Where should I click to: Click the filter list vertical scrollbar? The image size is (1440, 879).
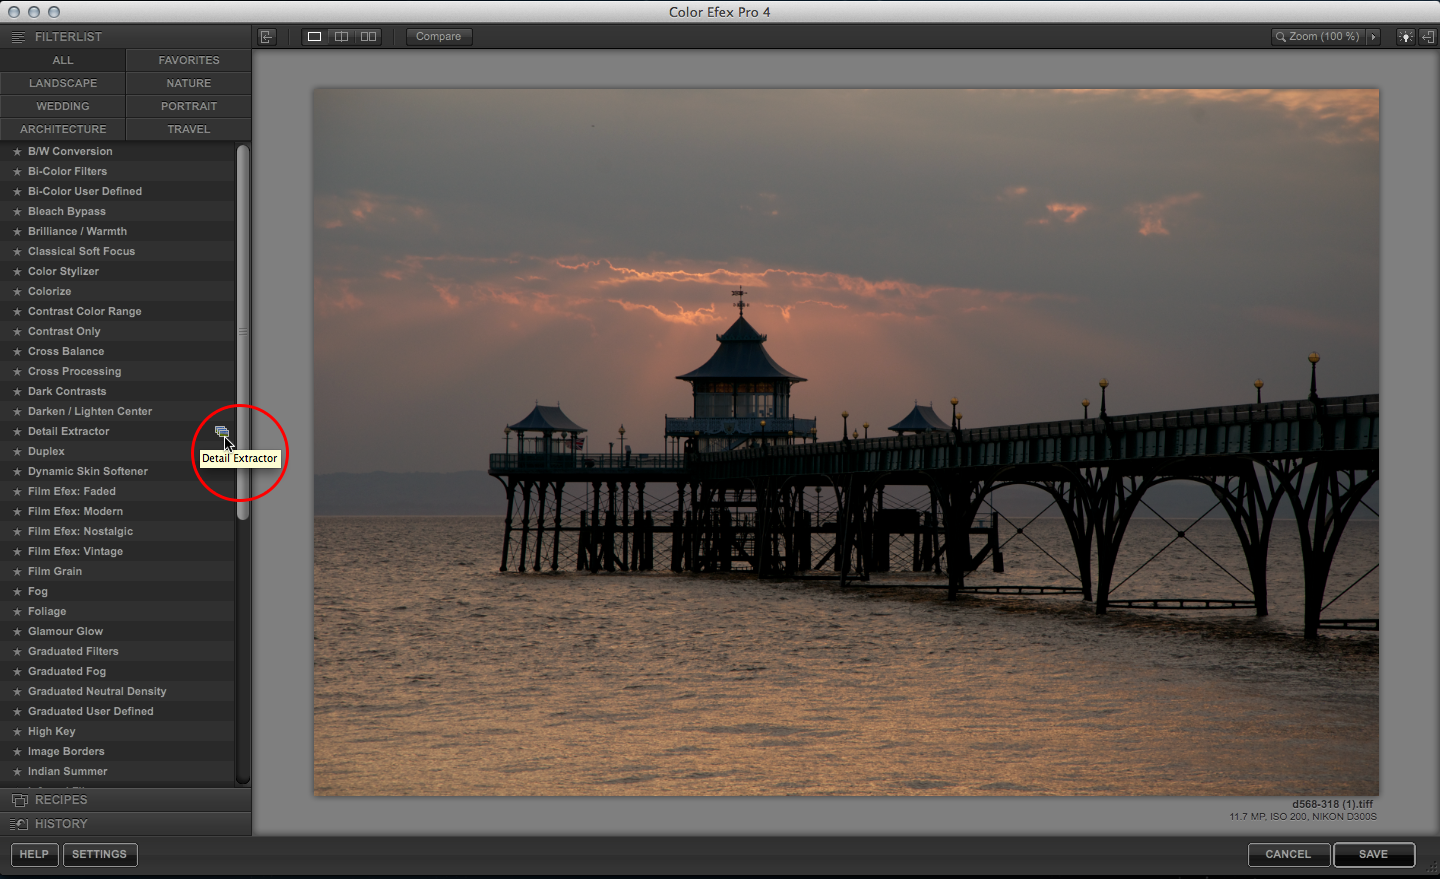(242, 332)
